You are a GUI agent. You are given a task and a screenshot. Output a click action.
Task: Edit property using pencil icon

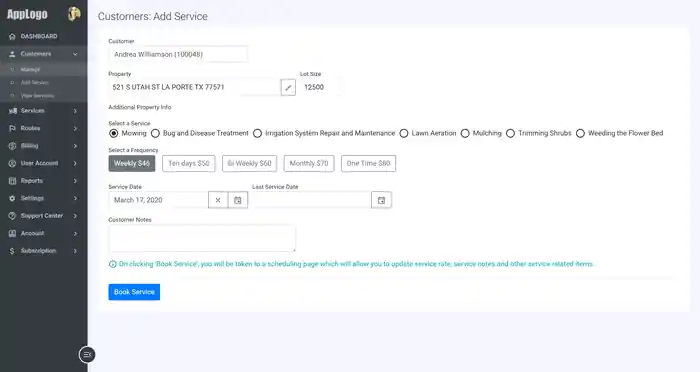tap(288, 88)
